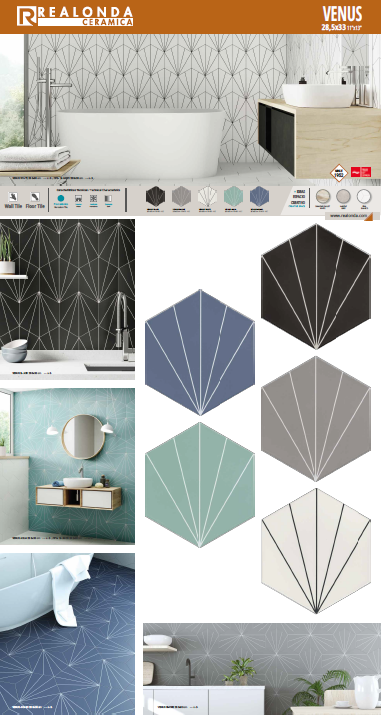
Task: Select the small green hexagon swatch
Action: (233, 197)
